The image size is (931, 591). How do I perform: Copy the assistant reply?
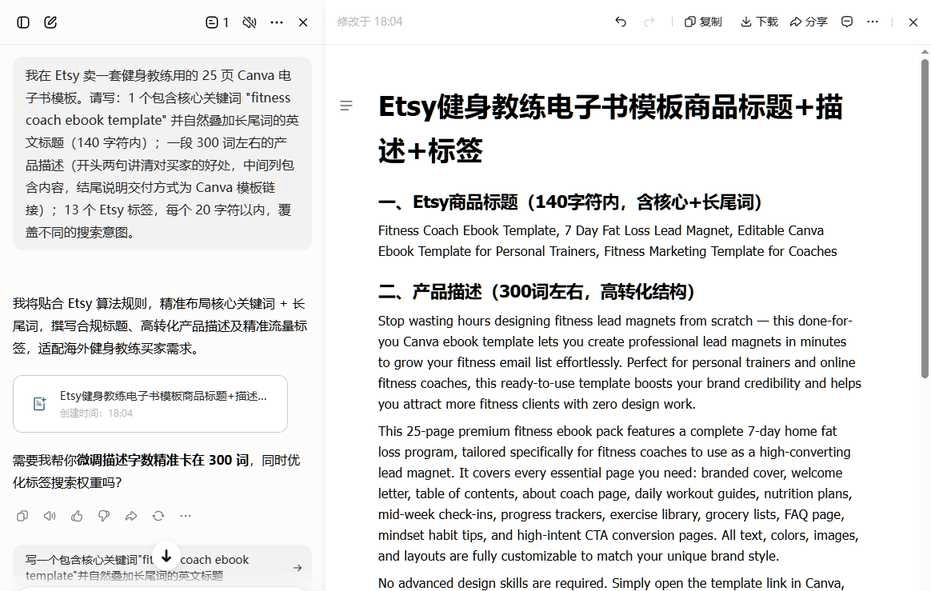pos(23,516)
